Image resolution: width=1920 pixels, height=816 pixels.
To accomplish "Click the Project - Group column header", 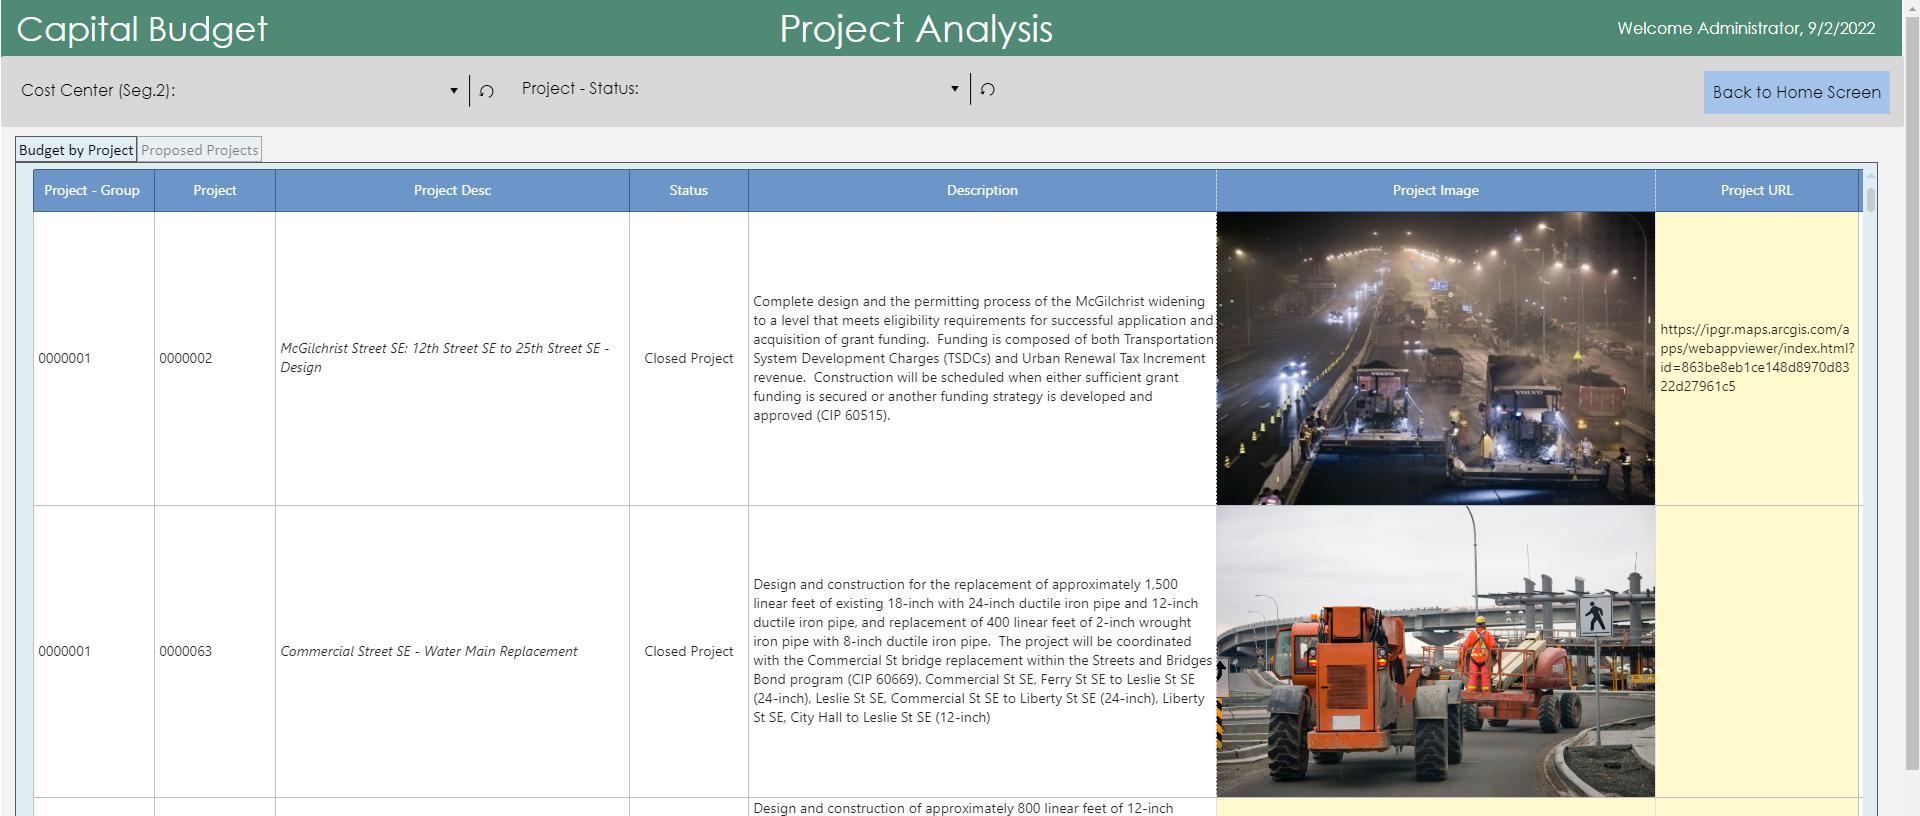I will 93,190.
